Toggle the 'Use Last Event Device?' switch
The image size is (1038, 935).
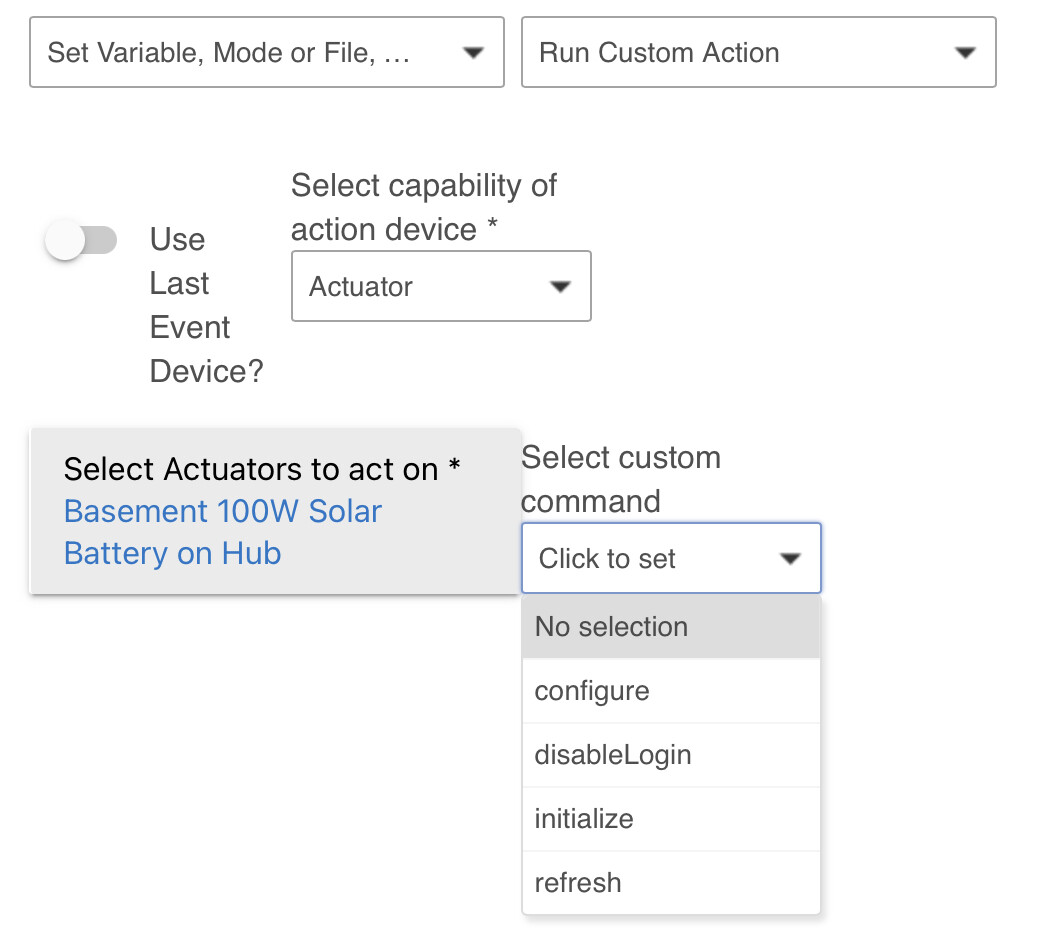[81, 241]
